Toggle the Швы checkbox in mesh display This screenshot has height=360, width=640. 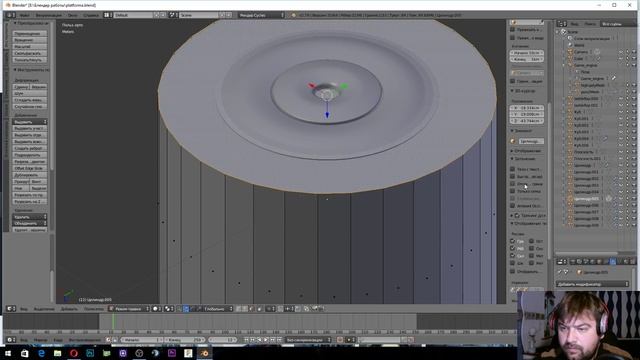[x=512, y=263]
